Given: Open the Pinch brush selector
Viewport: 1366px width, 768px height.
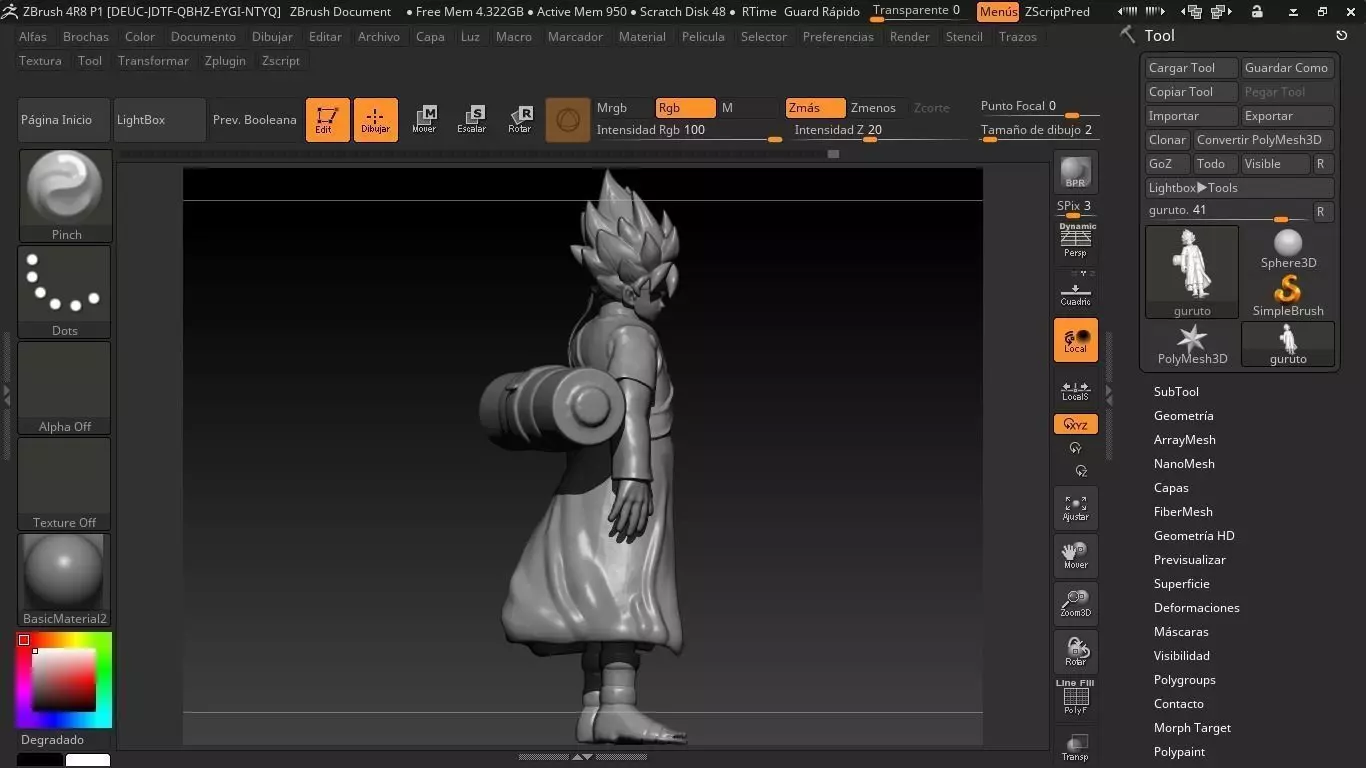Looking at the screenshot, I should coord(65,196).
